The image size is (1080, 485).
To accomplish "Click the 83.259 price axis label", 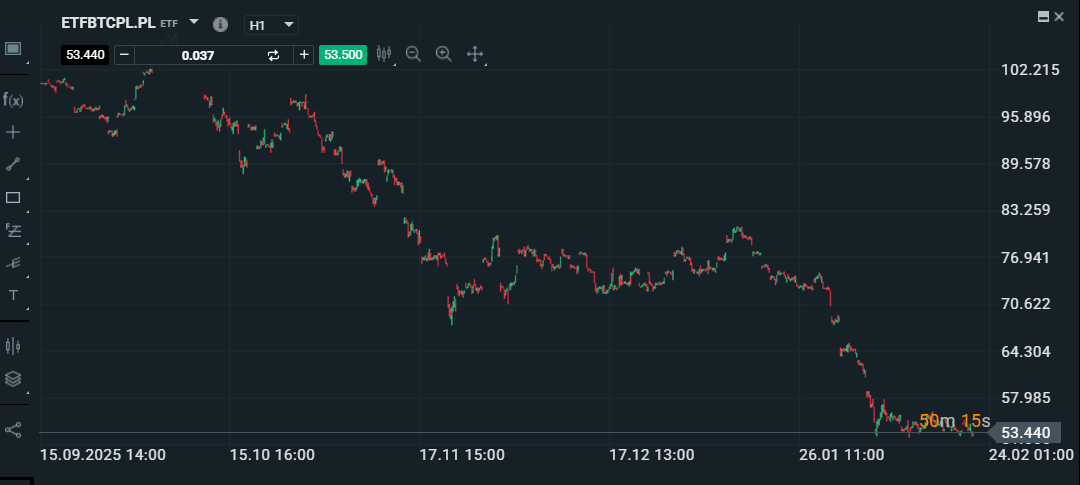I will 1025,210.
